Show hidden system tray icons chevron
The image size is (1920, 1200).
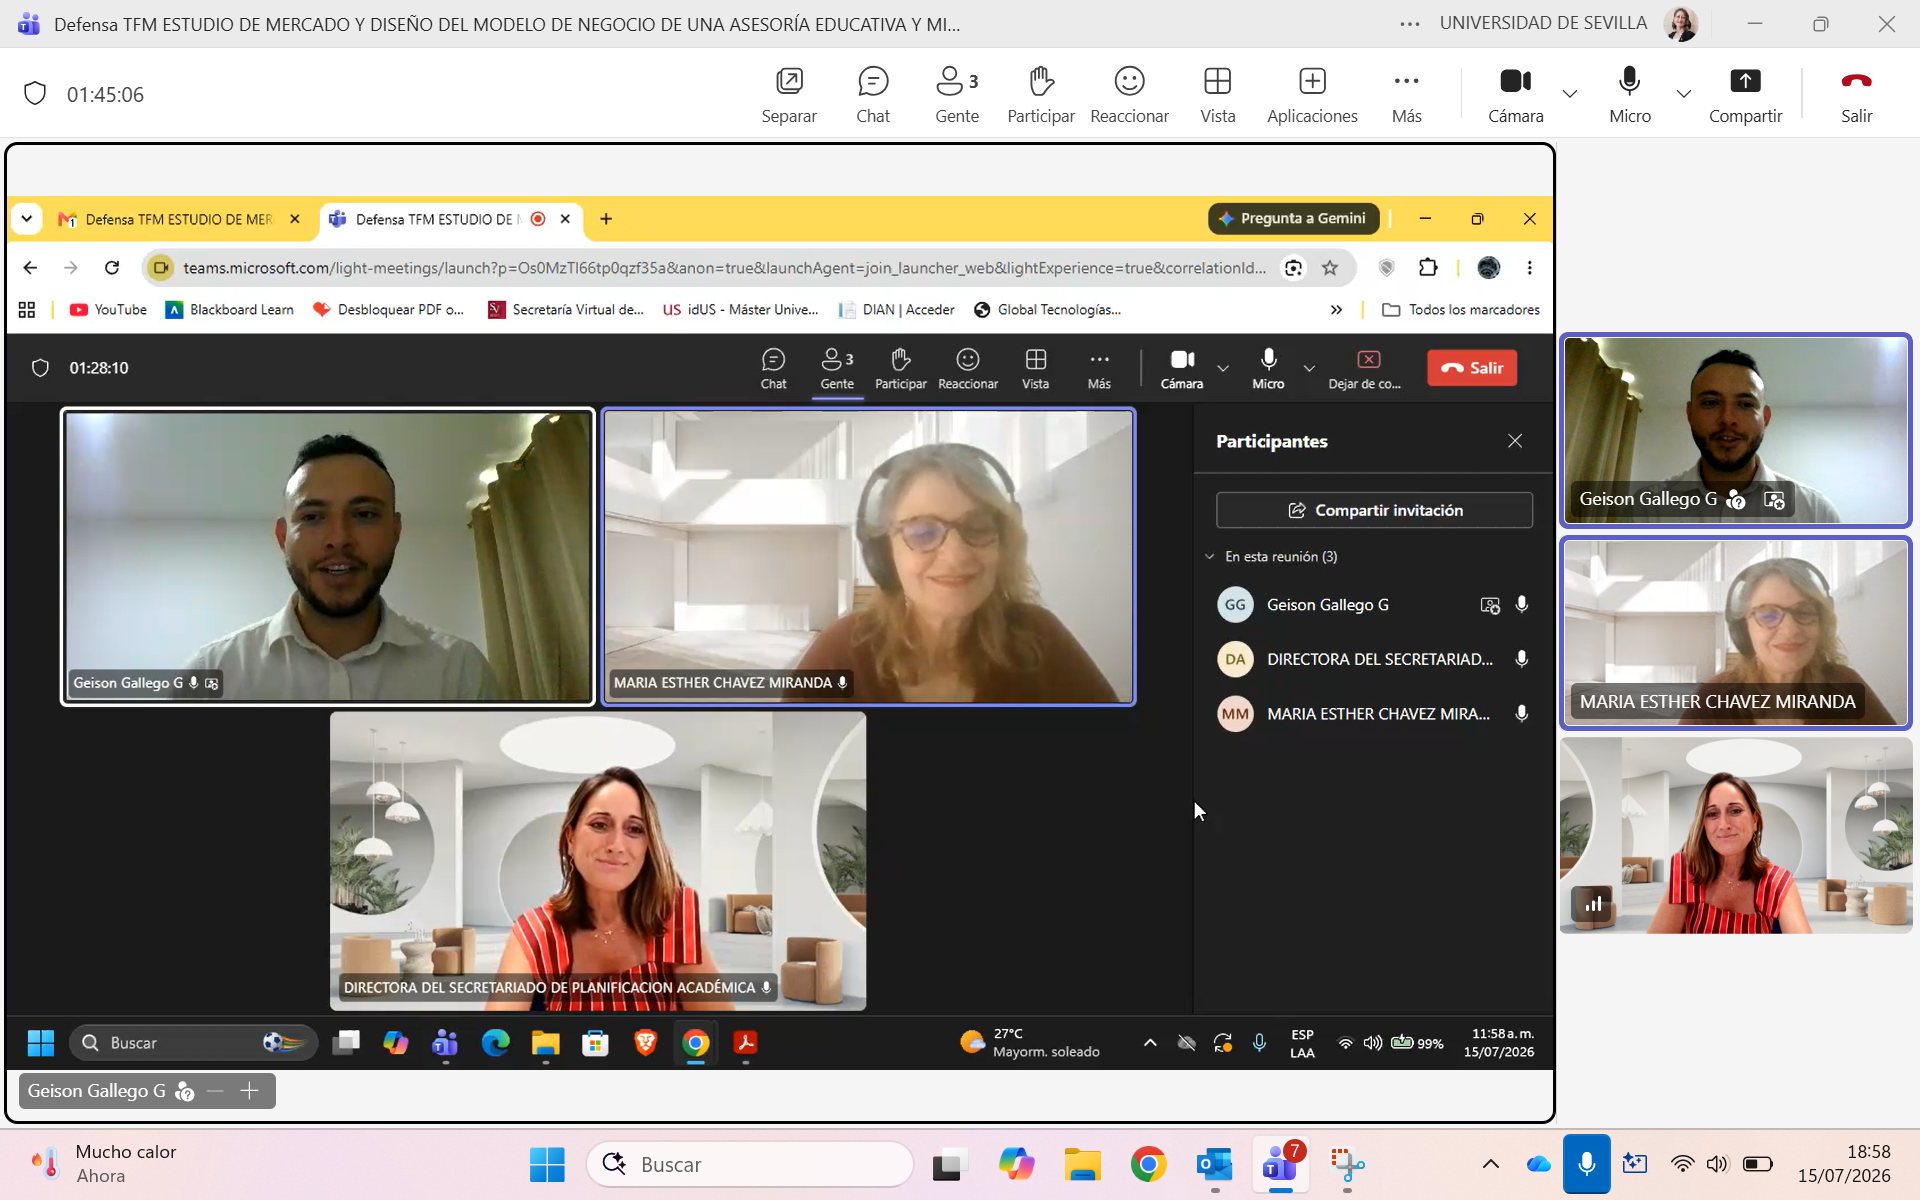[1490, 1164]
